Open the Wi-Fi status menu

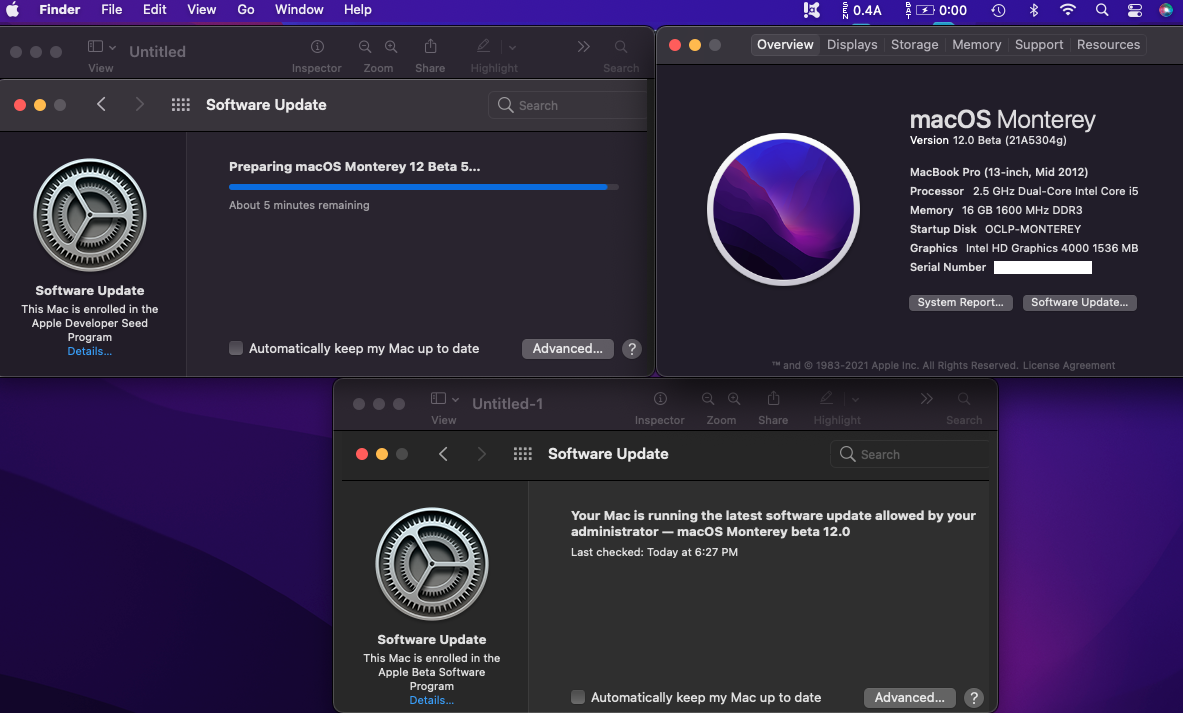[x=1068, y=10]
